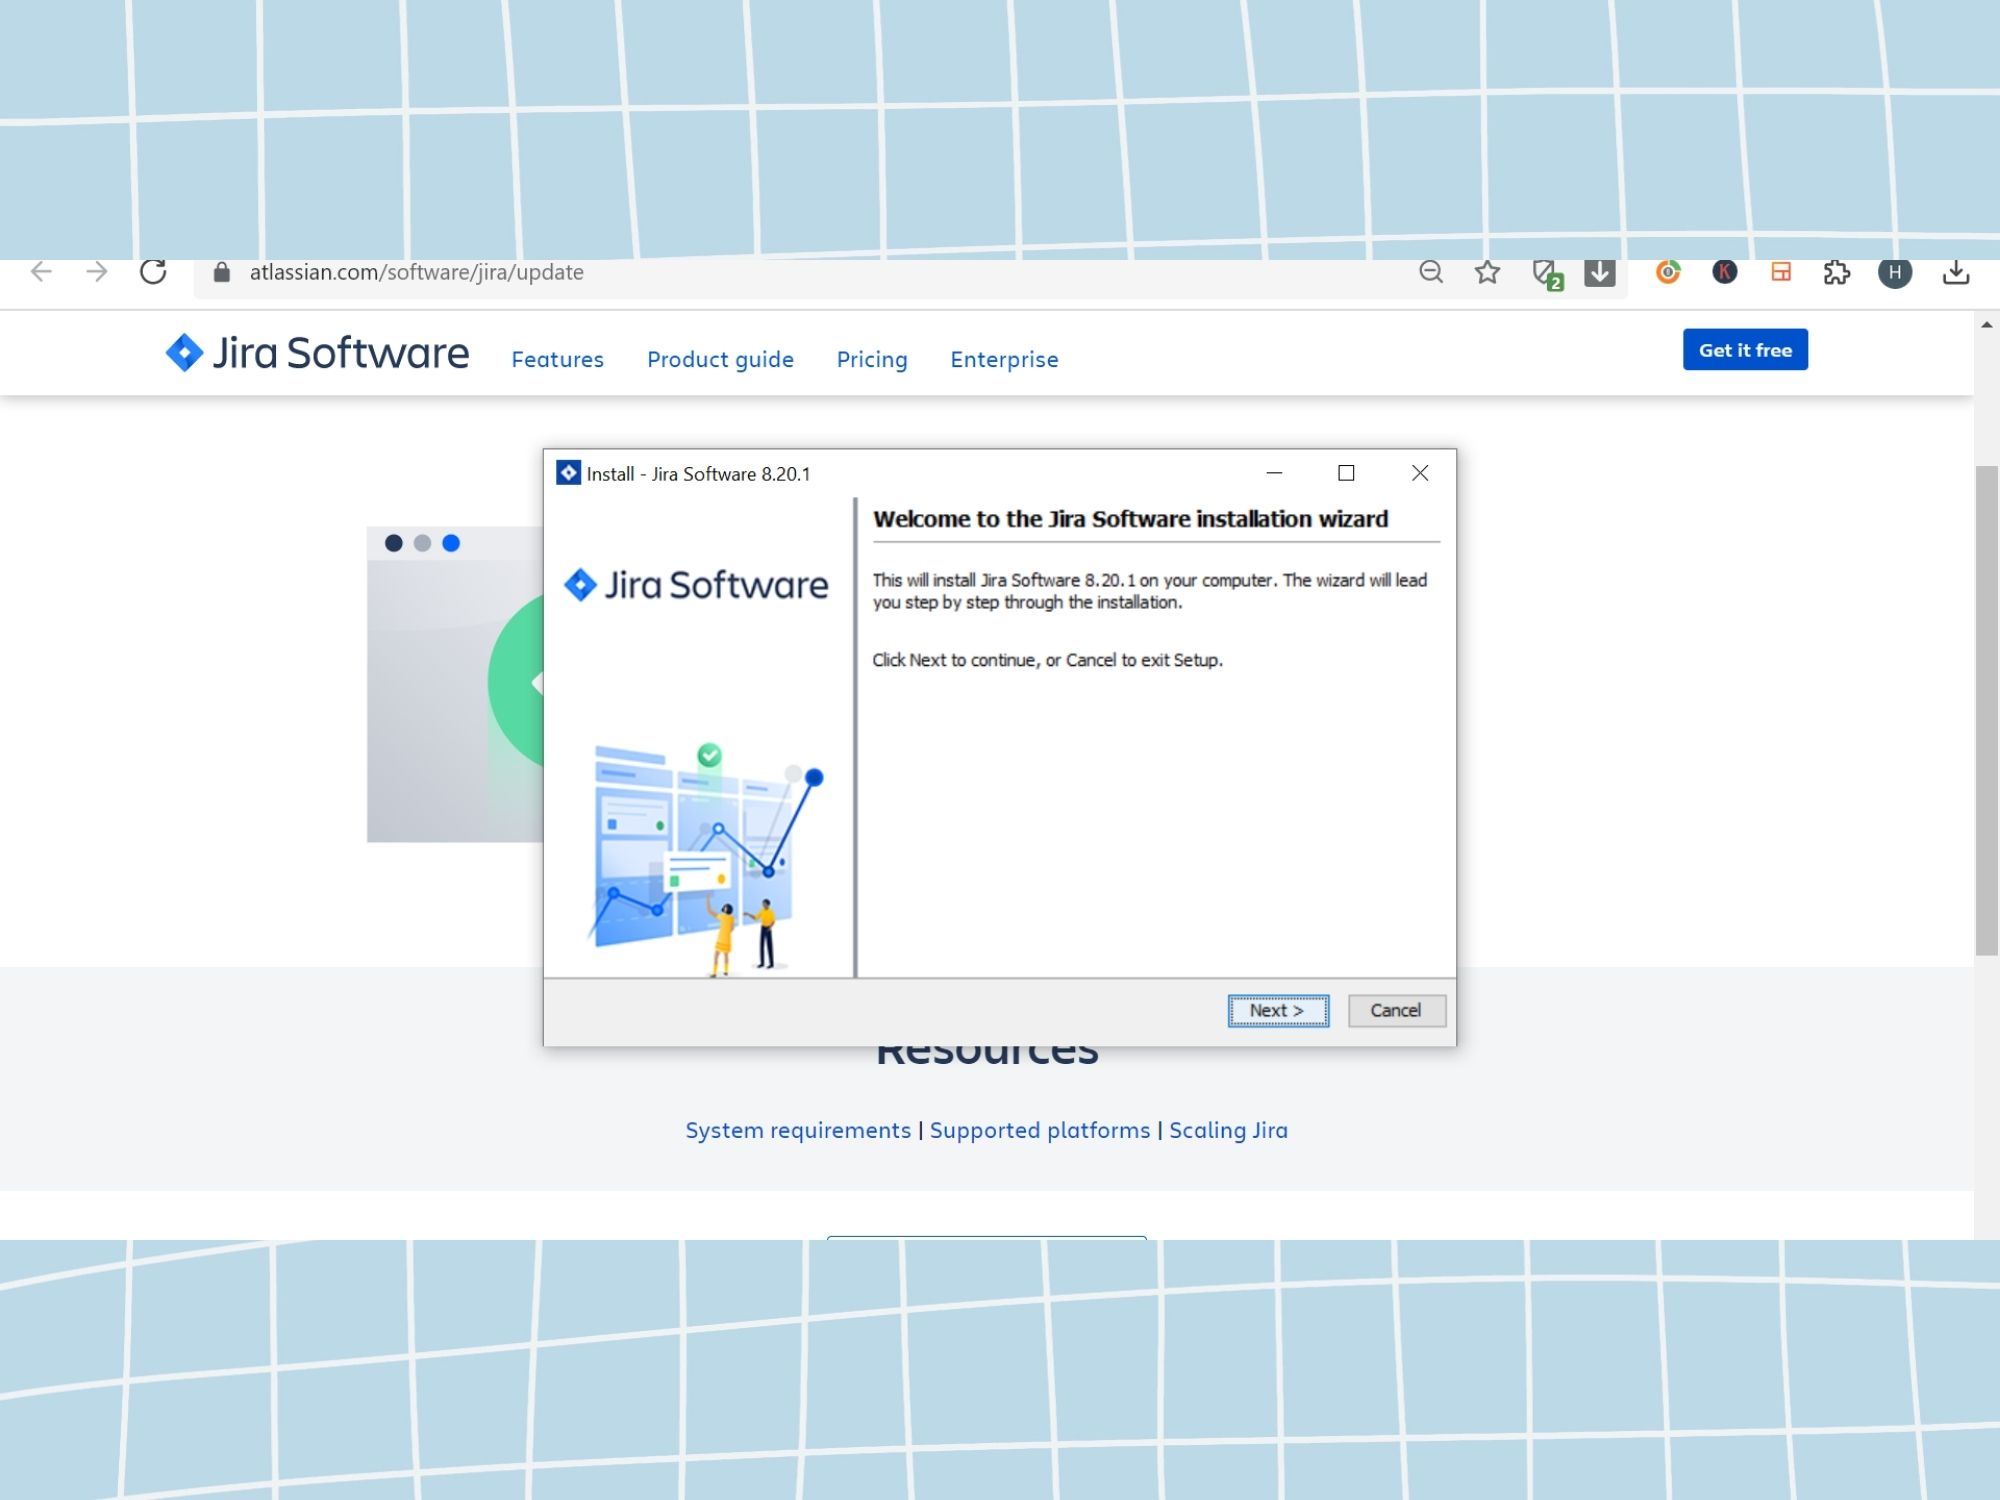Cancel the Jira installation wizard
This screenshot has width=2000, height=1500.
tap(1396, 1010)
